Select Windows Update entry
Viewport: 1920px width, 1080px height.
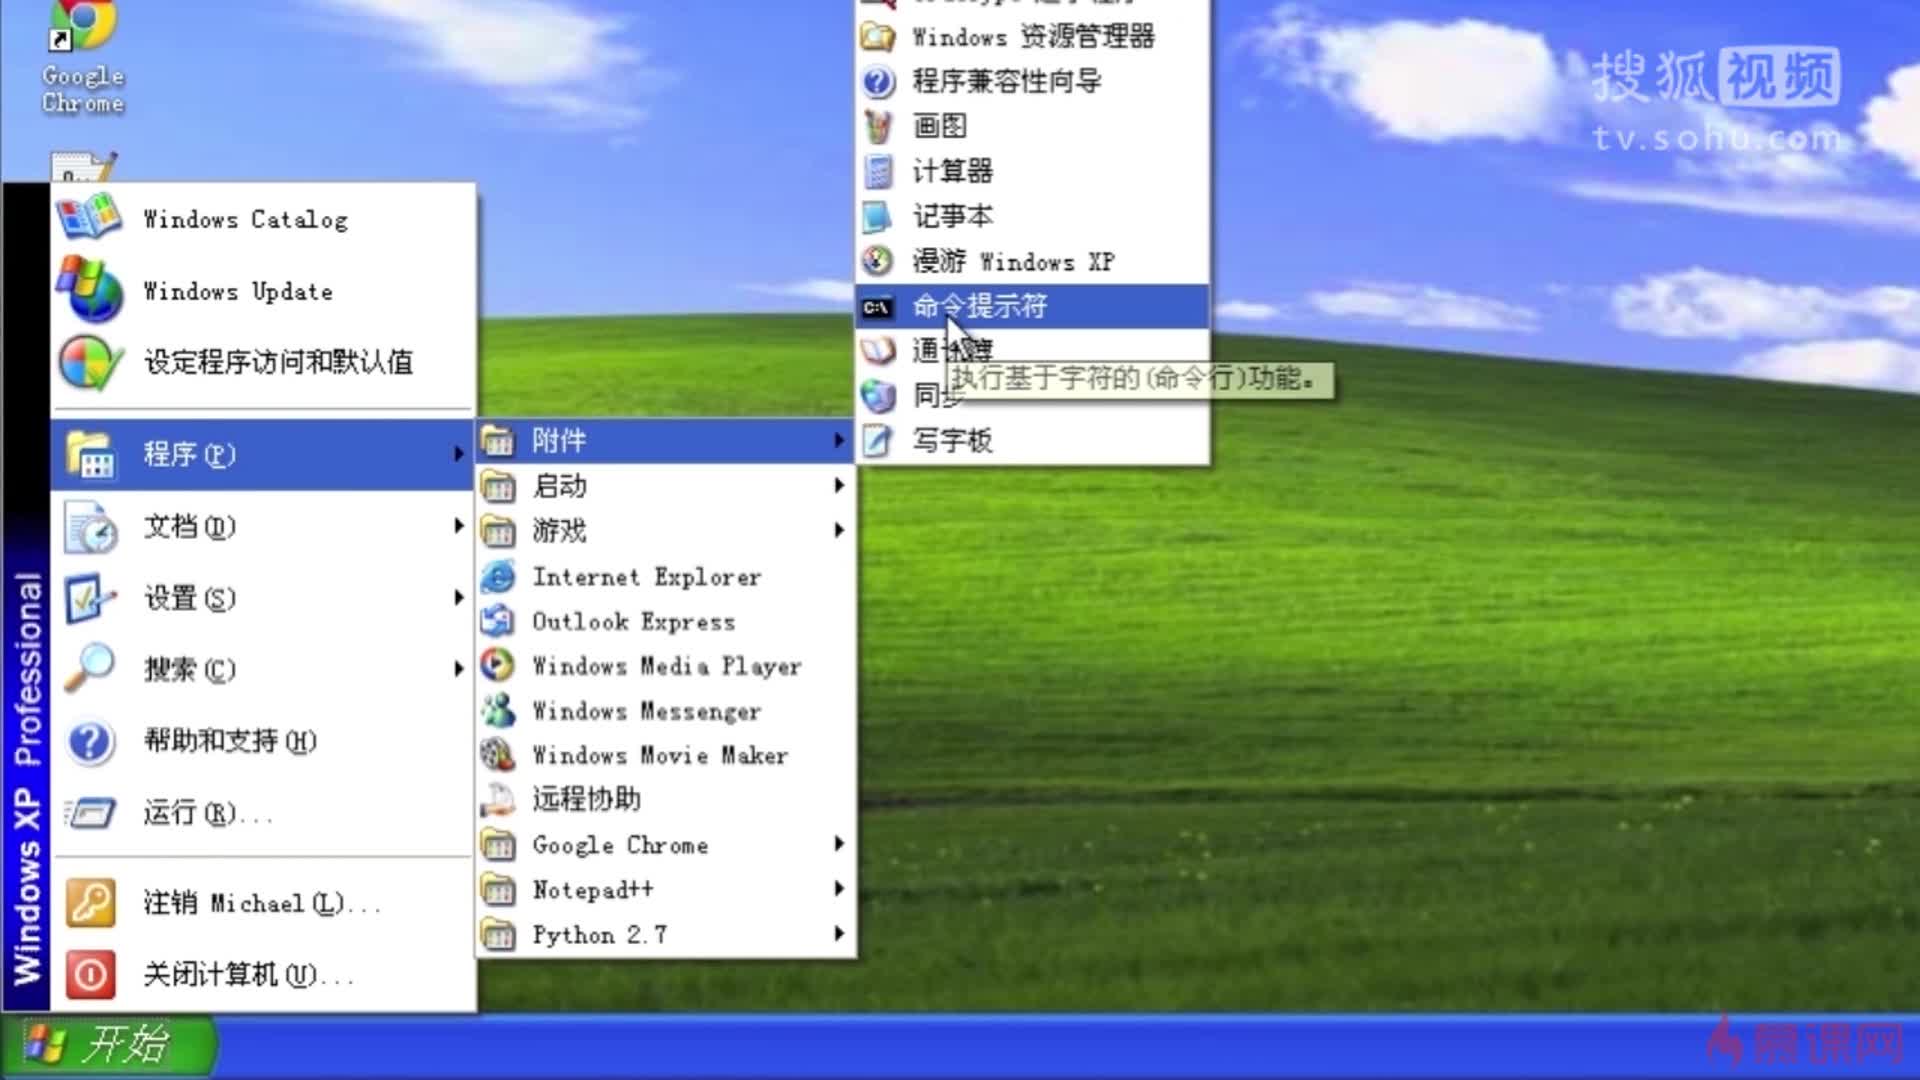pyautogui.click(x=264, y=291)
